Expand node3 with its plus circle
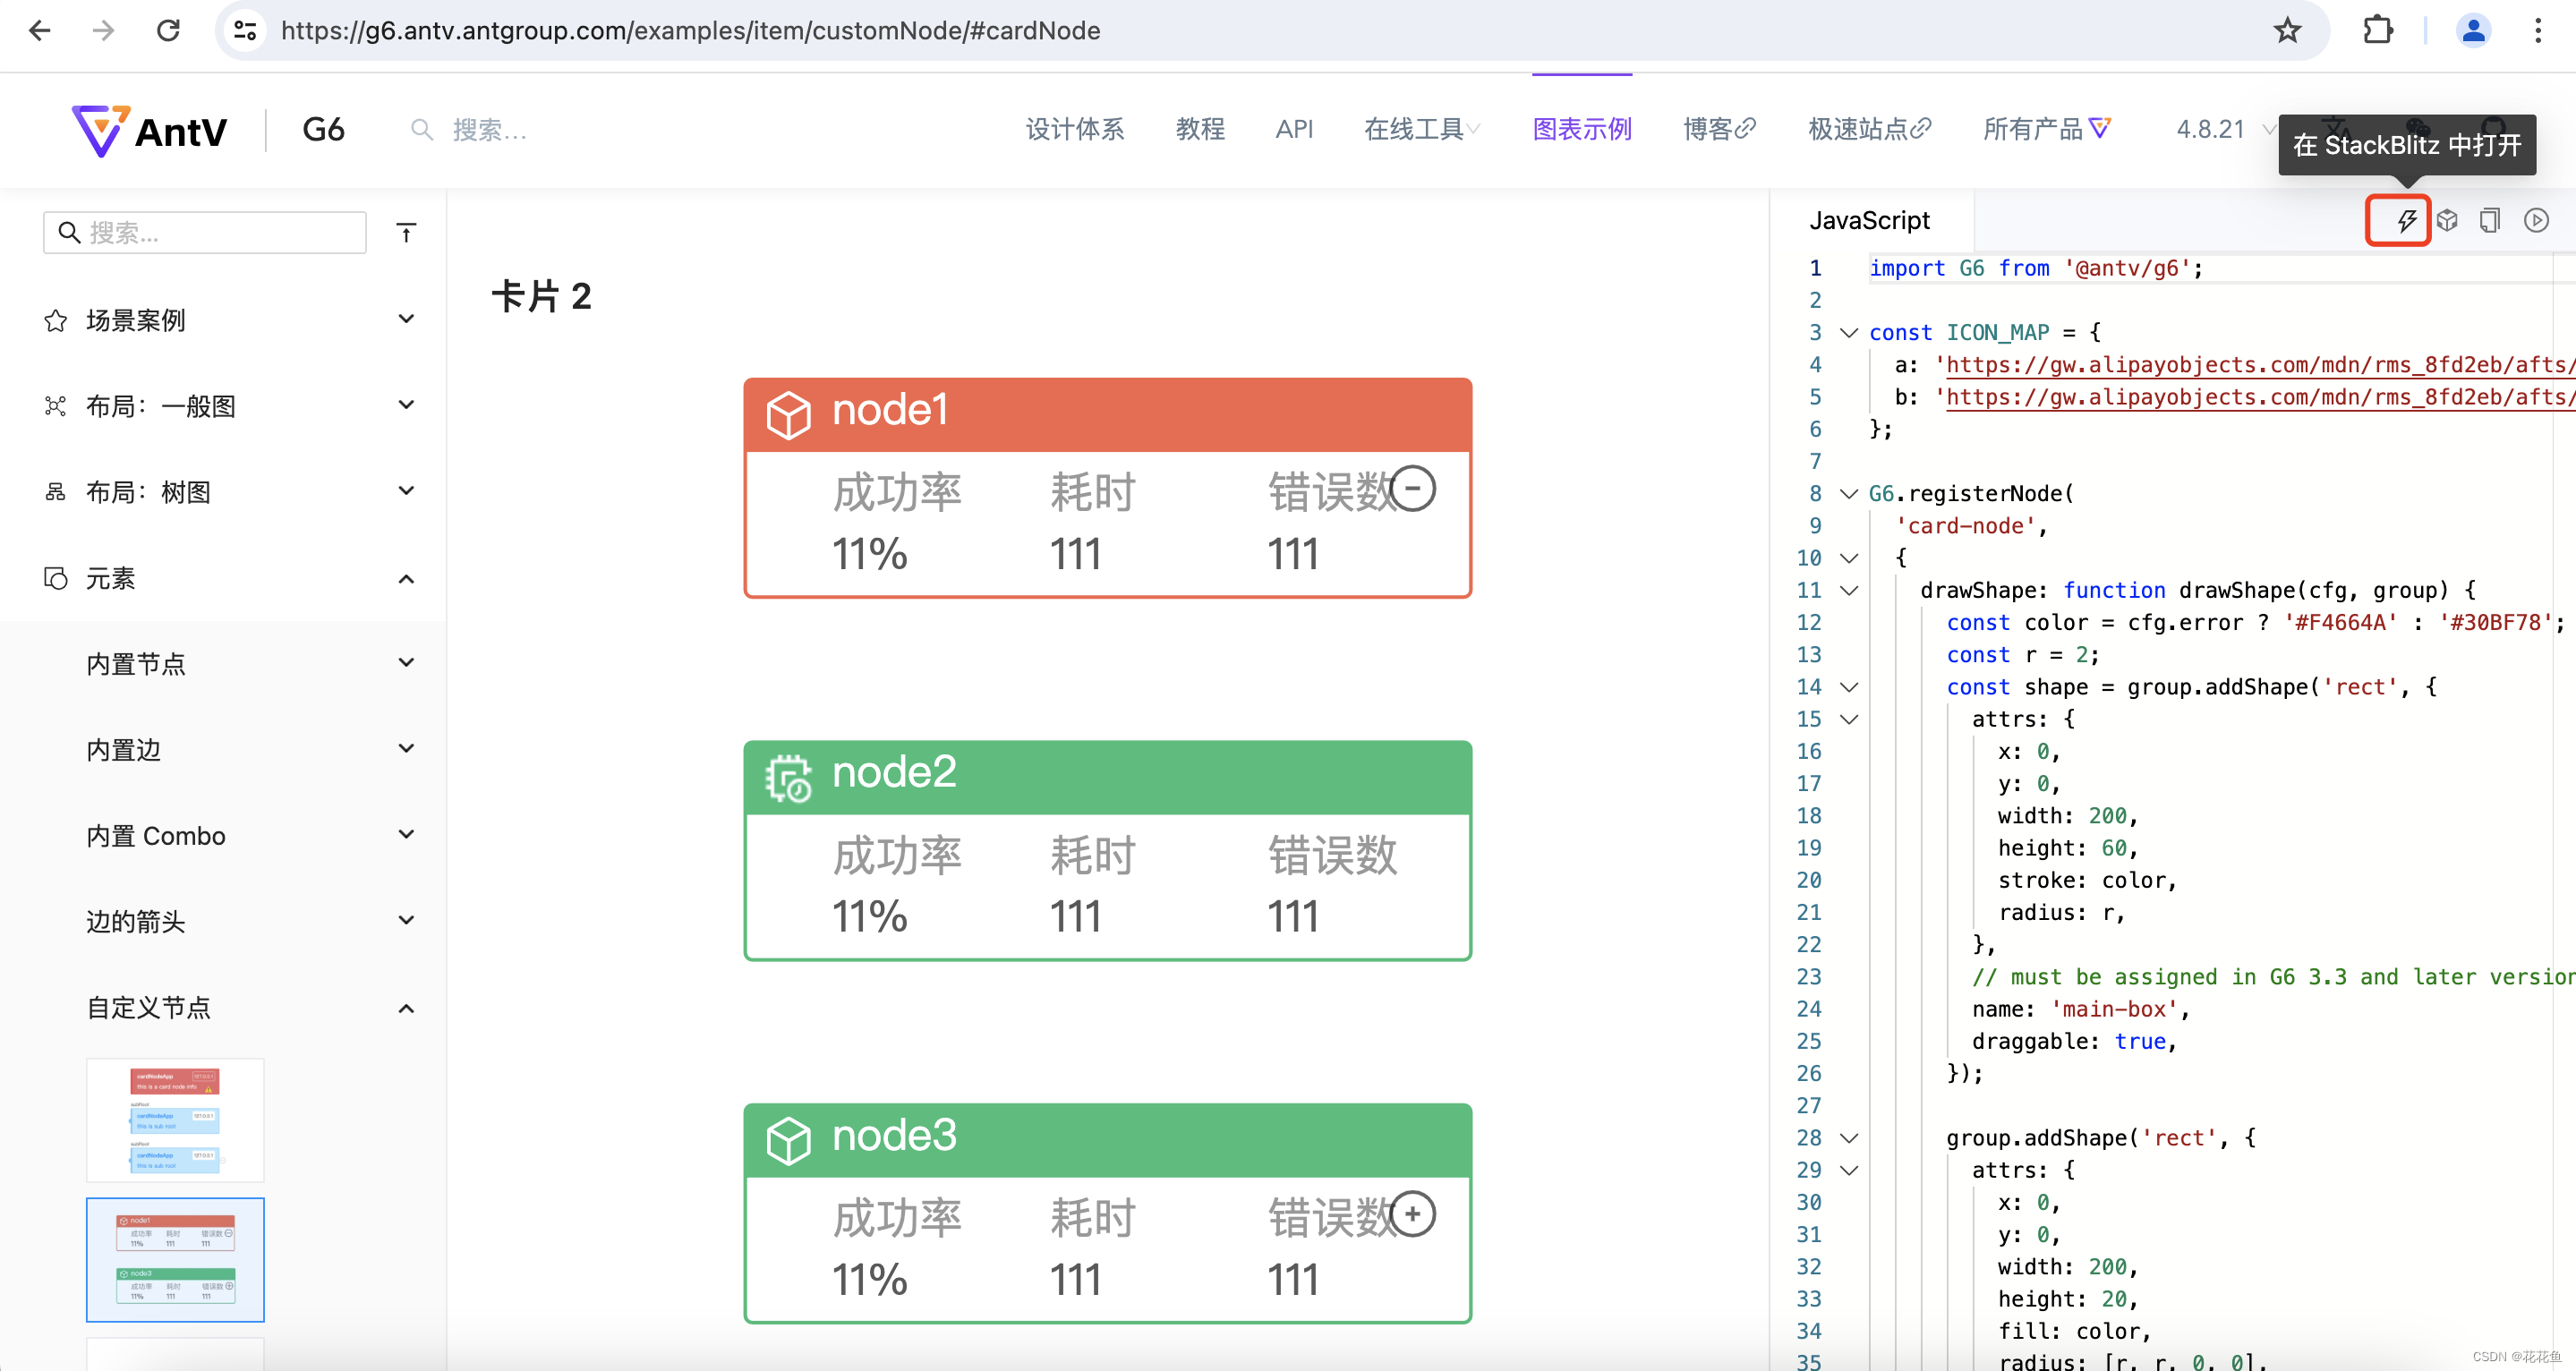 pyautogui.click(x=1412, y=1214)
